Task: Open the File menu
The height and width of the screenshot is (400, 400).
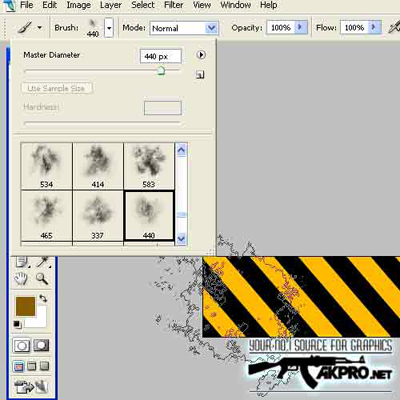Action: (26, 5)
